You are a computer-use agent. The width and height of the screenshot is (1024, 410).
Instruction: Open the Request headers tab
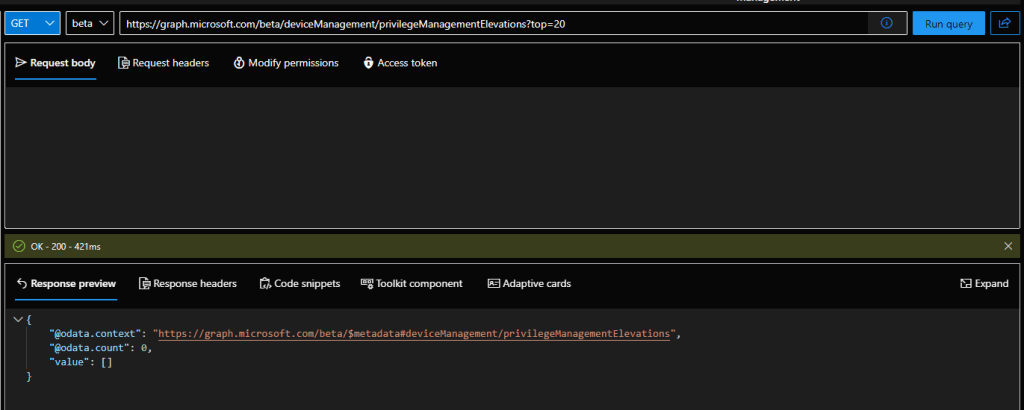(163, 63)
